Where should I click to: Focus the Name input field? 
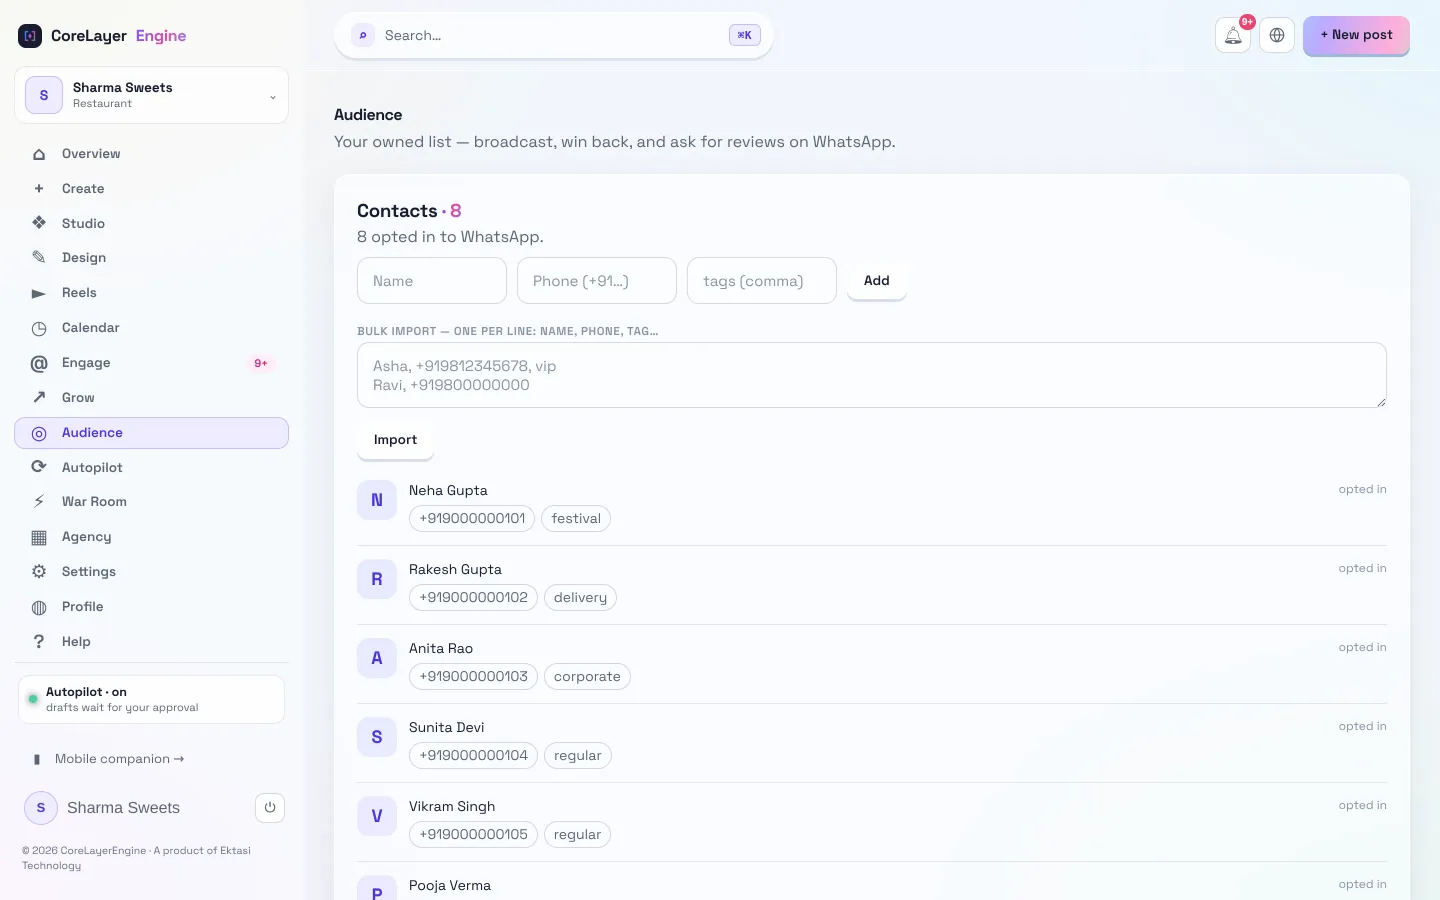tap(432, 281)
